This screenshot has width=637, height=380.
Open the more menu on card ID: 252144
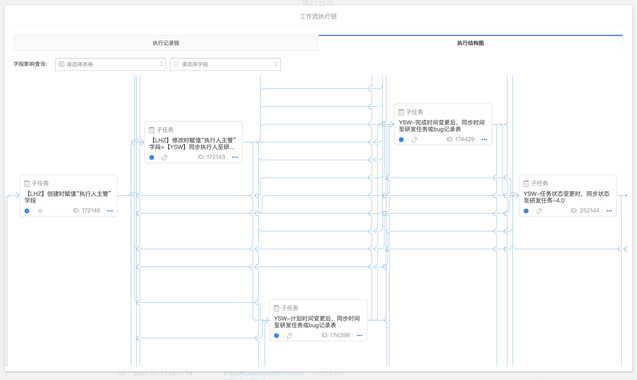pyautogui.click(x=609, y=211)
